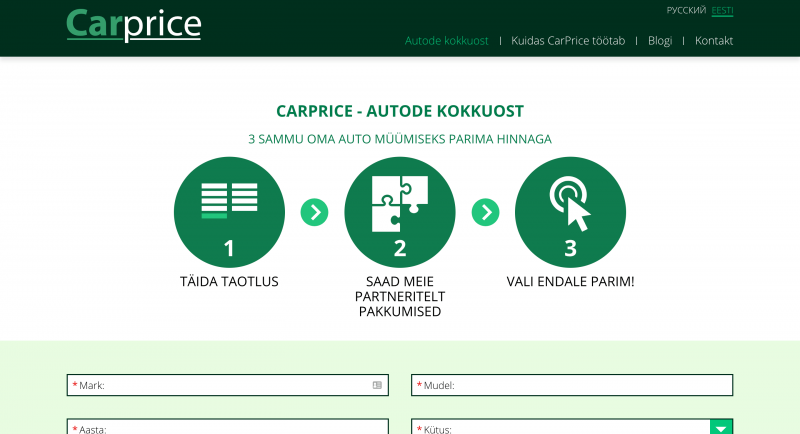Image resolution: width=800 pixels, height=434 pixels.
Task: Focus the Mudel input field
Action: coord(572,385)
